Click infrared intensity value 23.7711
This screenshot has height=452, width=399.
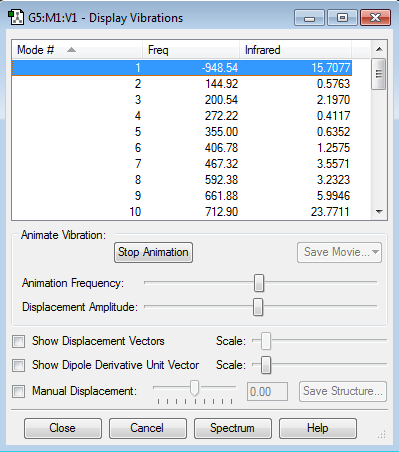coord(330,212)
